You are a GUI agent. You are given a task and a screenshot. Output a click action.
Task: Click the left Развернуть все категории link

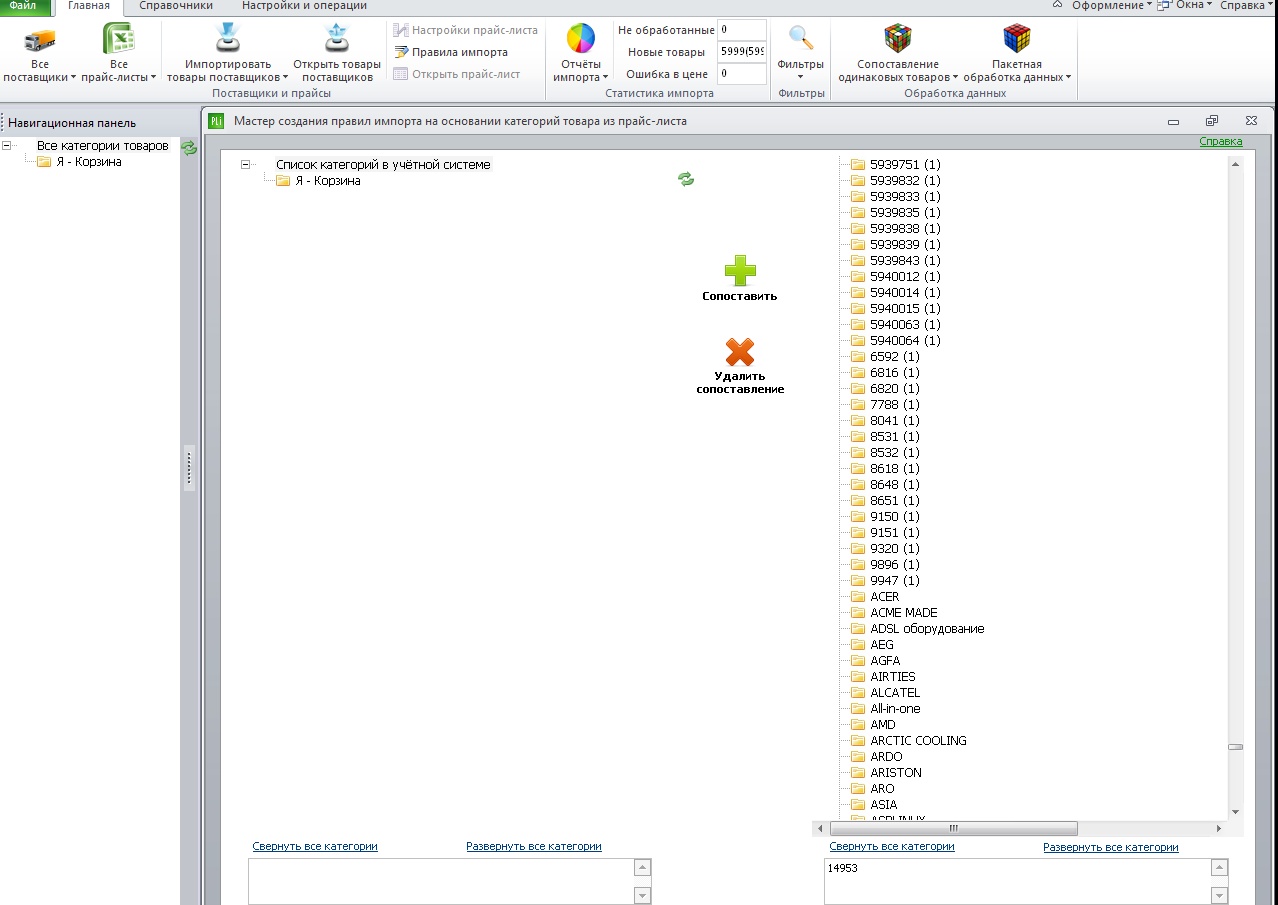coord(534,846)
